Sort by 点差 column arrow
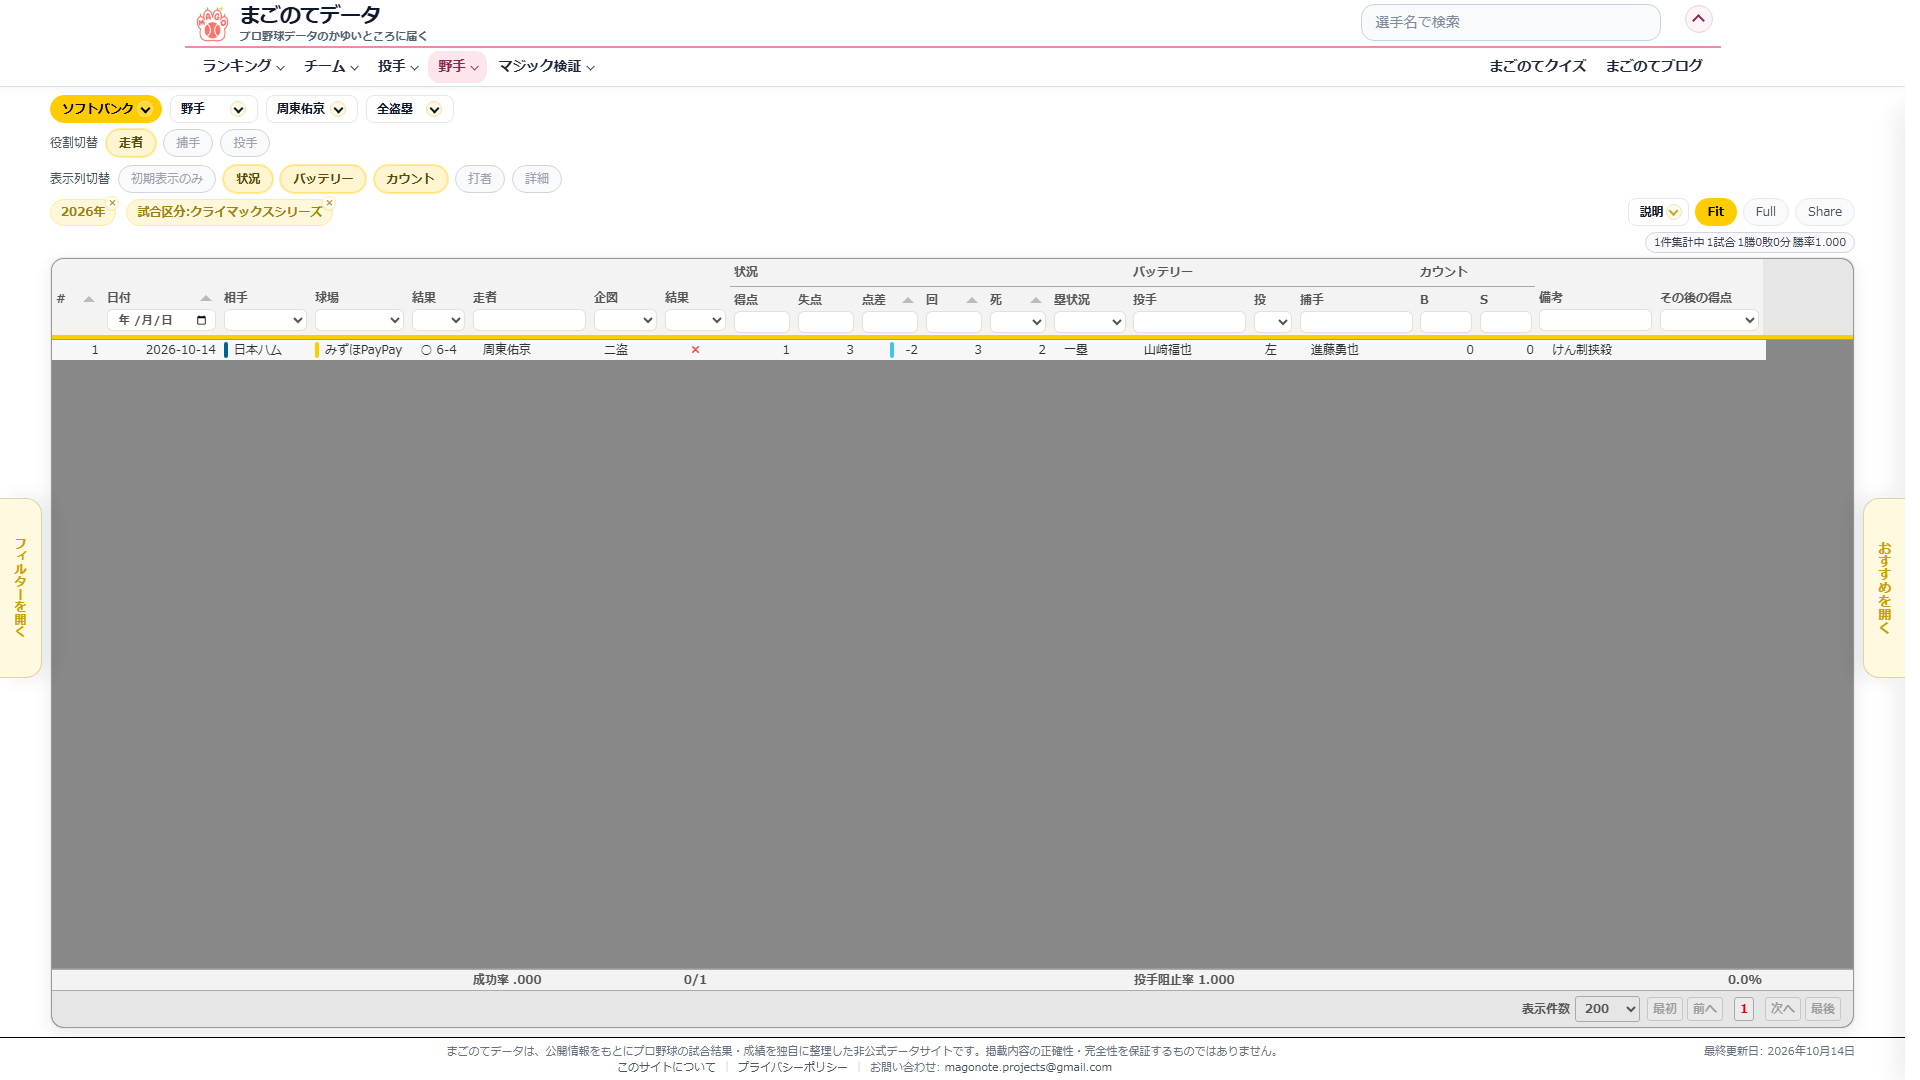Viewport: 1920px width, 1080px height. (908, 300)
